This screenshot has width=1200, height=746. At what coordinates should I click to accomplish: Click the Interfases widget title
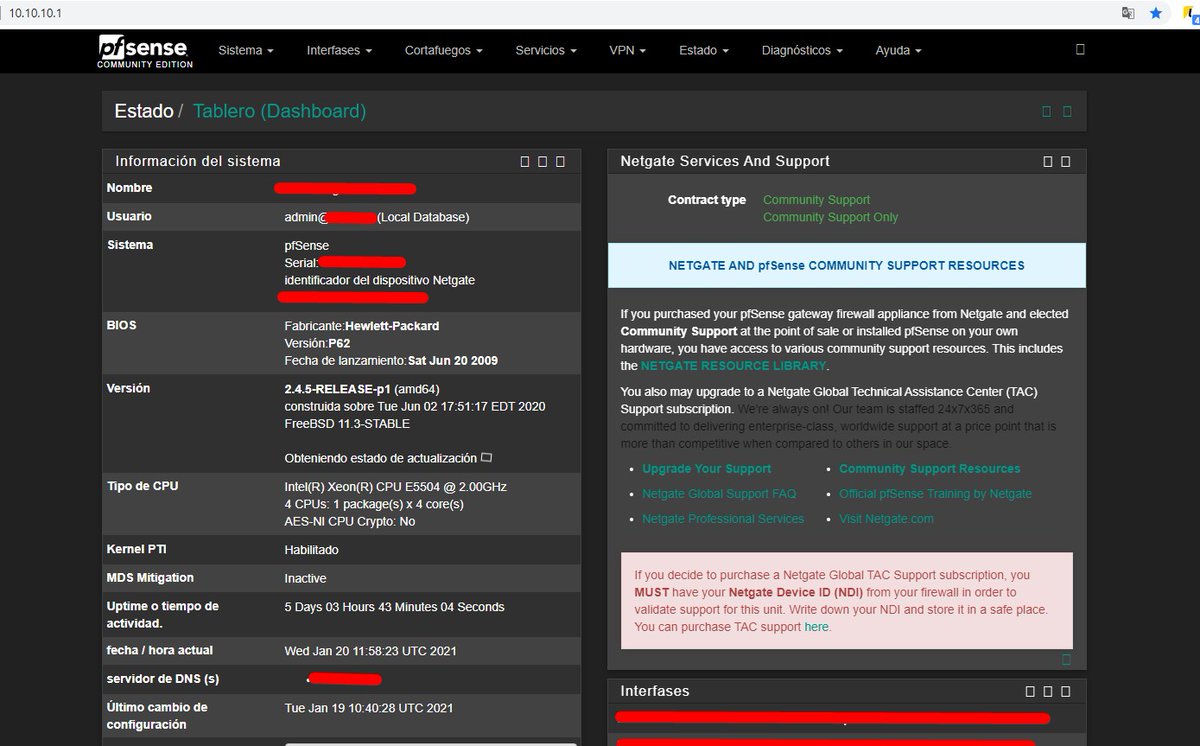(x=654, y=691)
